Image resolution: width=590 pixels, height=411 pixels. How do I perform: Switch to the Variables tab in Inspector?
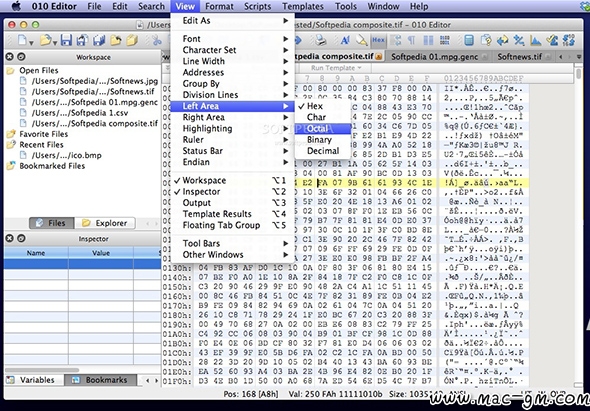(34, 380)
